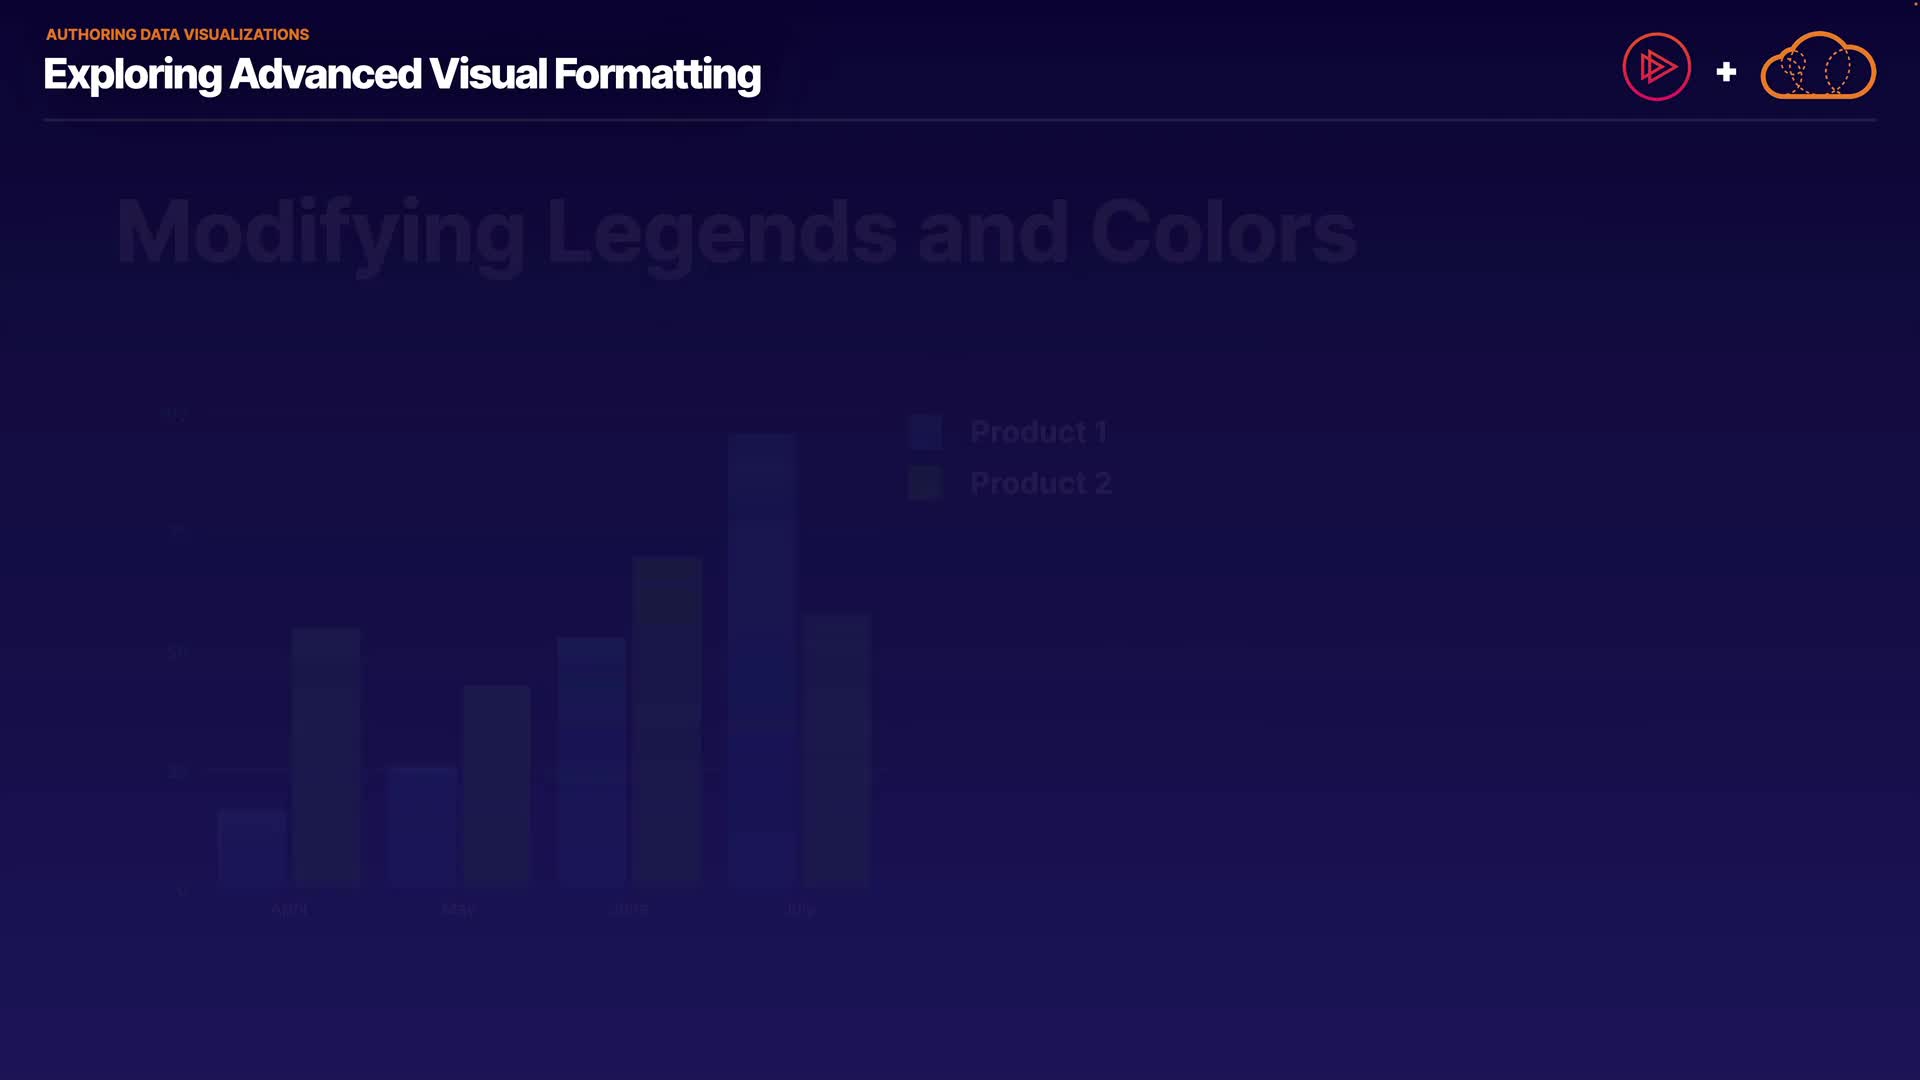
Task: Click the Exploring Advanced Visual Formatting title
Action: pyautogui.click(x=402, y=74)
